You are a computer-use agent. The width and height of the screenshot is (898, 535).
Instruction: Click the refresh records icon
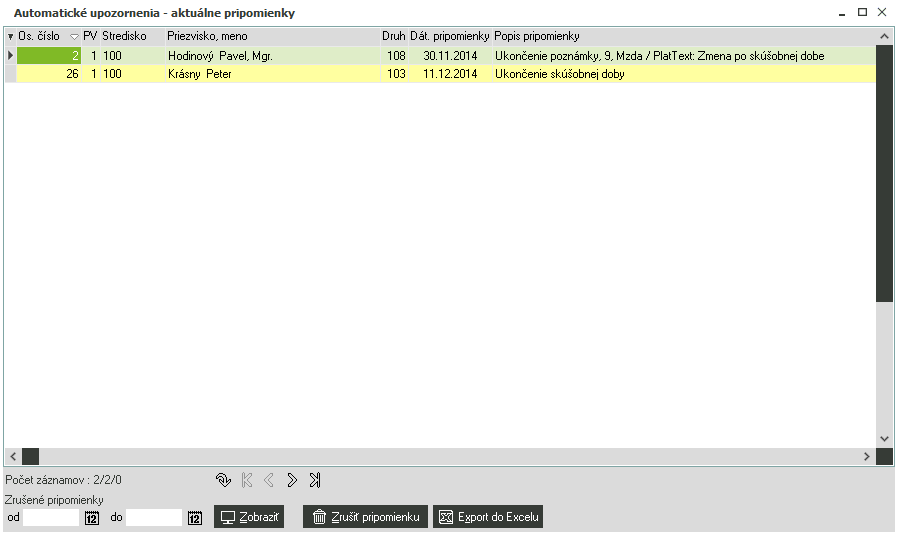[x=223, y=480]
